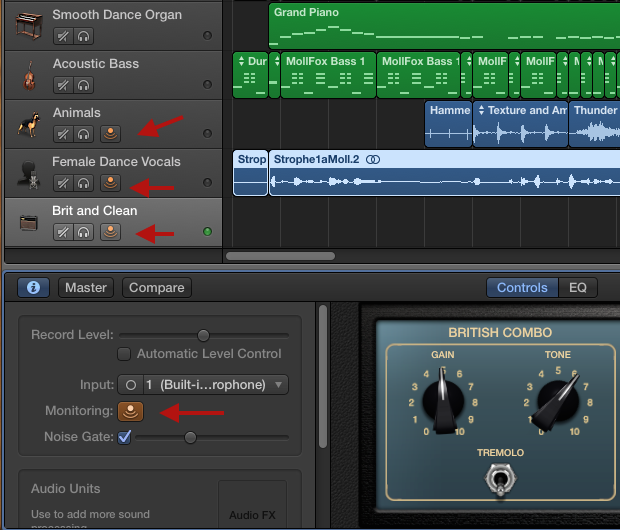Screen dimensions: 620x530
Task: Select the first MollFox Bass 1 region
Action: (328, 75)
